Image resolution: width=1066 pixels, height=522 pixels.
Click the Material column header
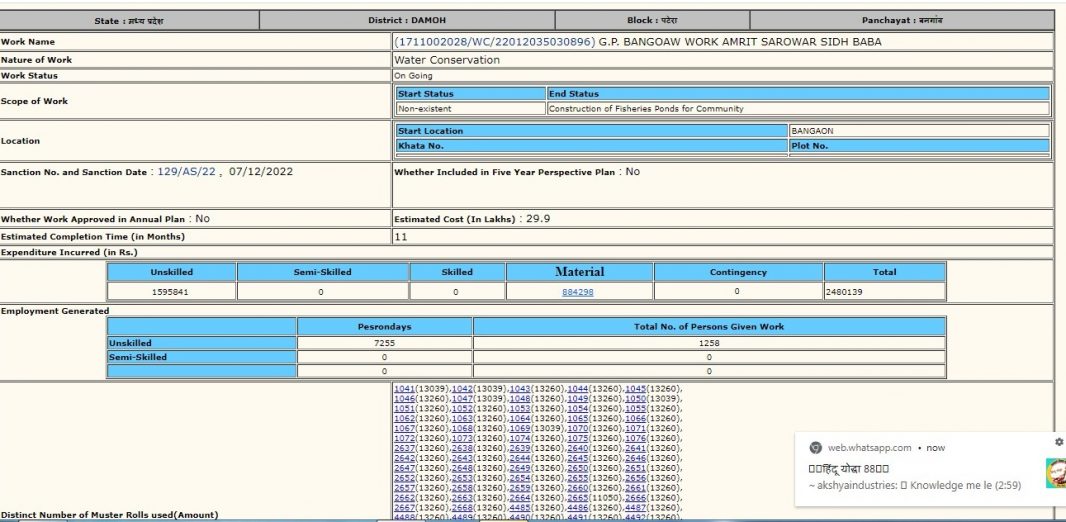(579, 272)
